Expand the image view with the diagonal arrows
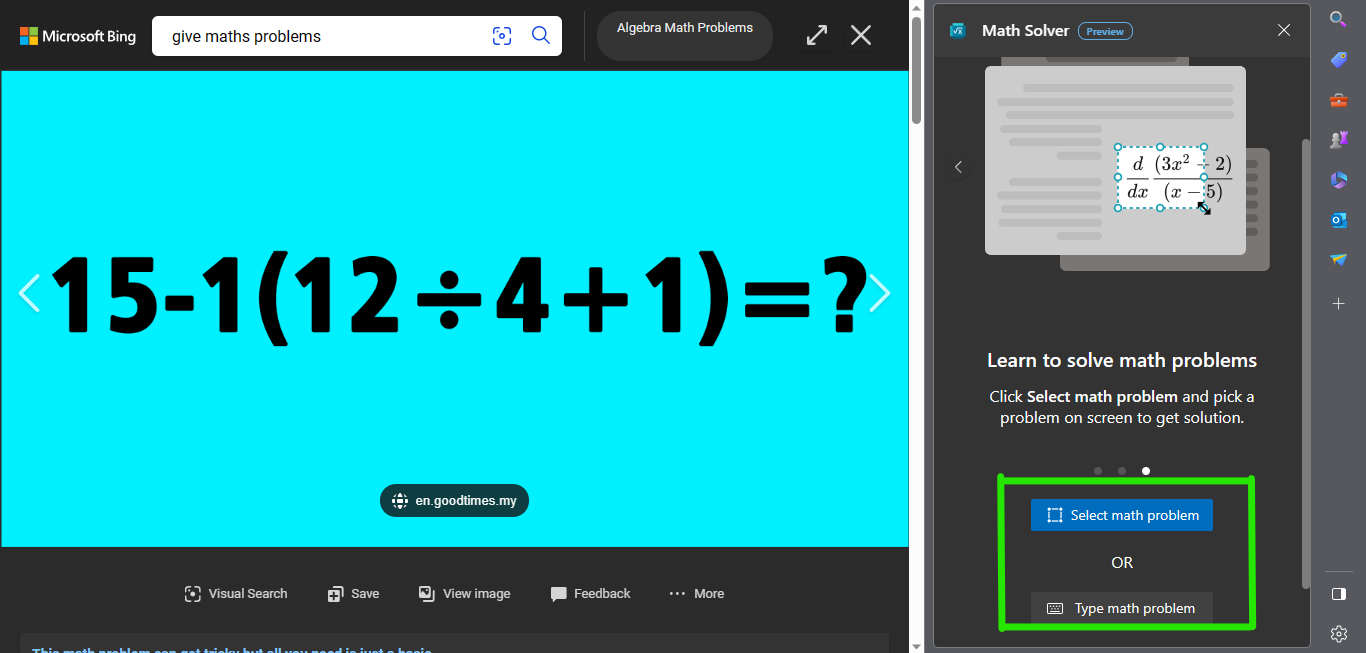The width and height of the screenshot is (1366, 653). (816, 35)
